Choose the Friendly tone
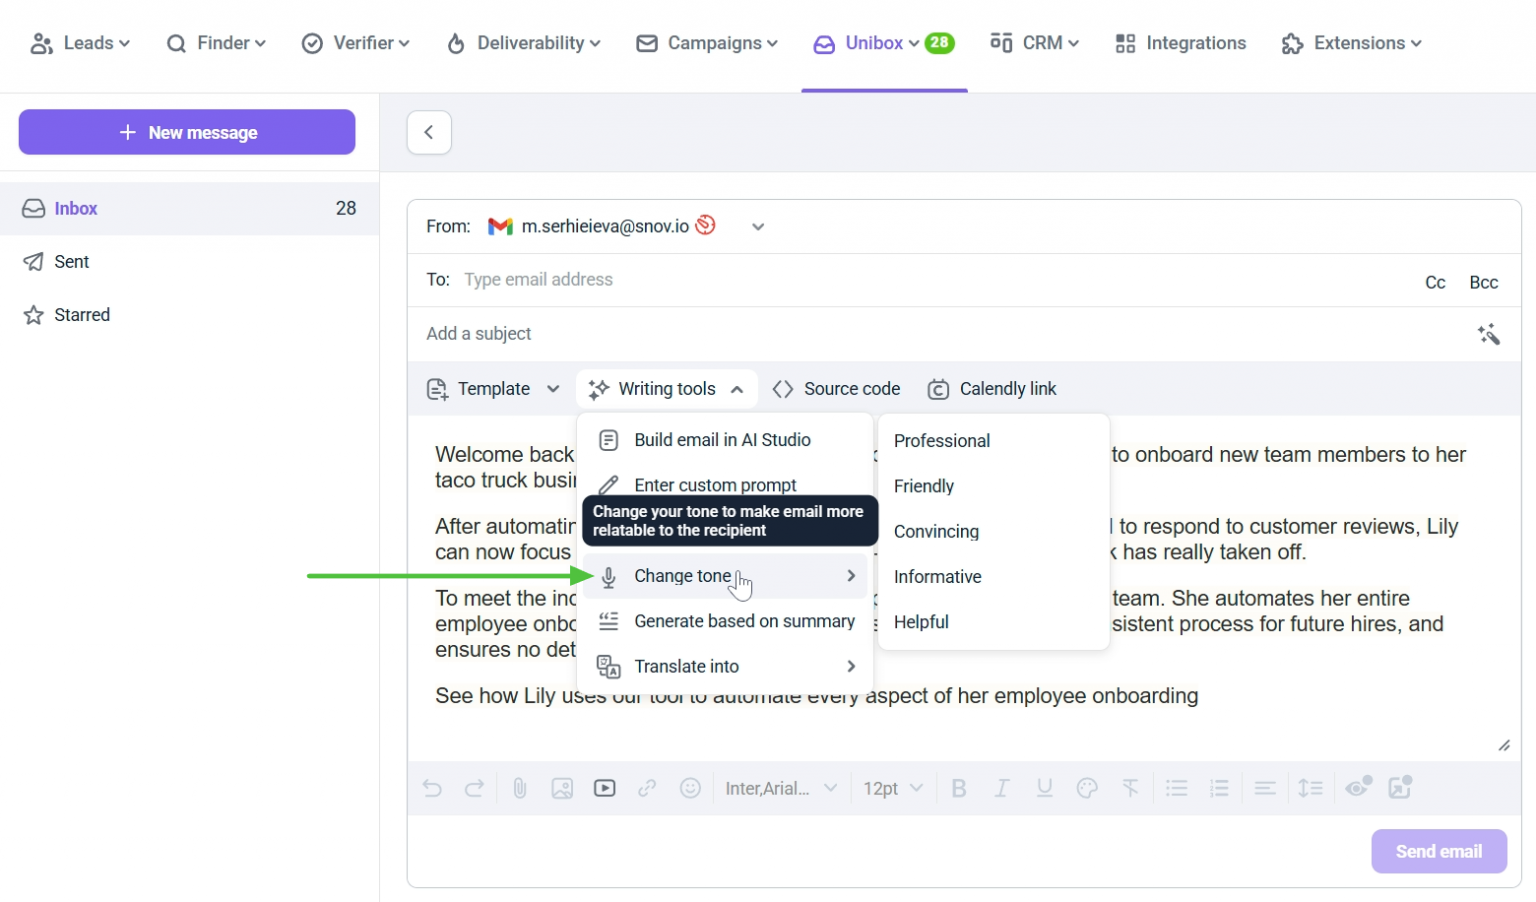 (x=924, y=486)
